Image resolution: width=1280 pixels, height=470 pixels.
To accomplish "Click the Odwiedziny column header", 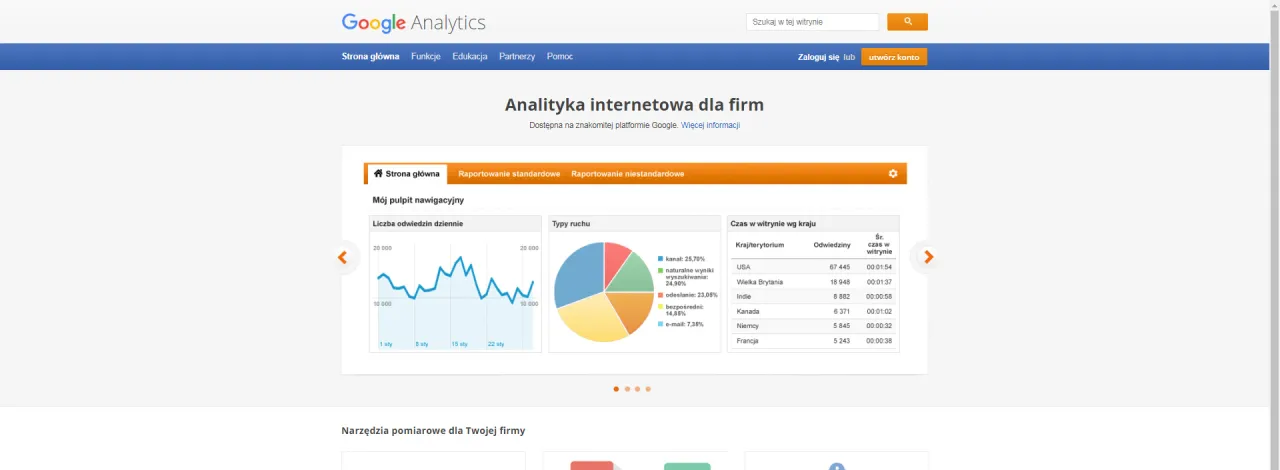I will point(832,245).
